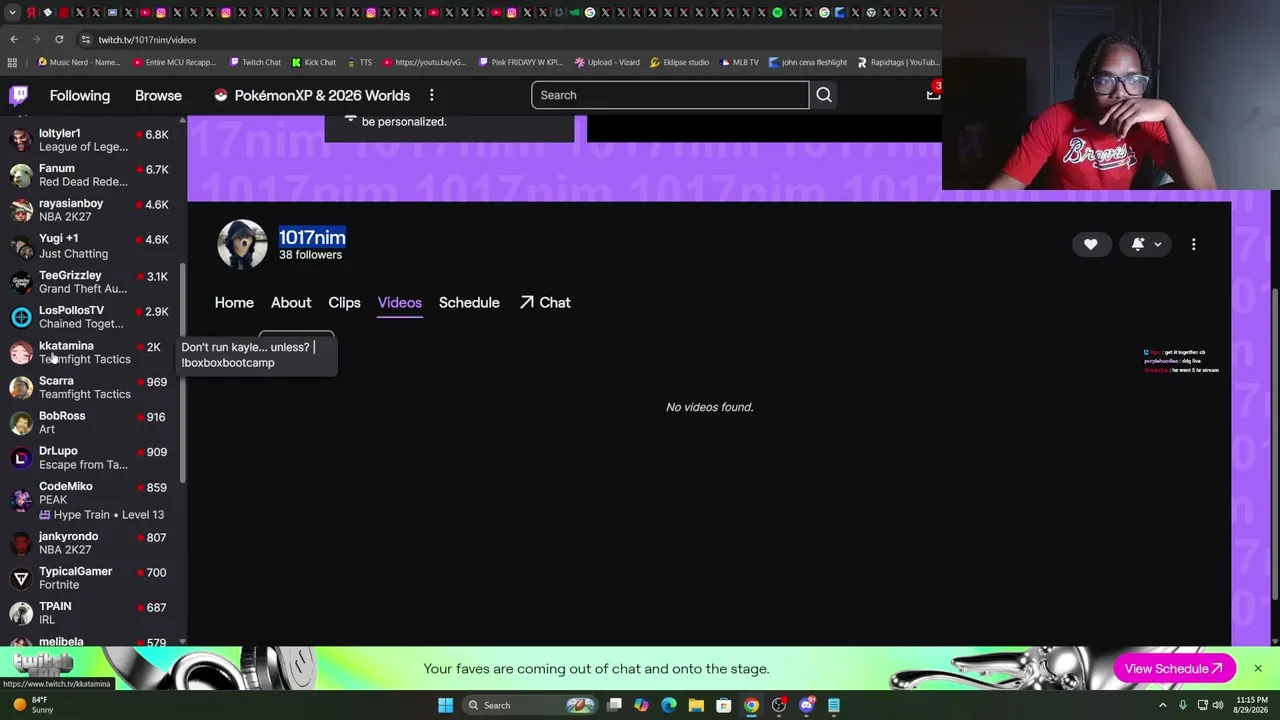Open rayasianboy's channel in the sidebar

[94, 210]
